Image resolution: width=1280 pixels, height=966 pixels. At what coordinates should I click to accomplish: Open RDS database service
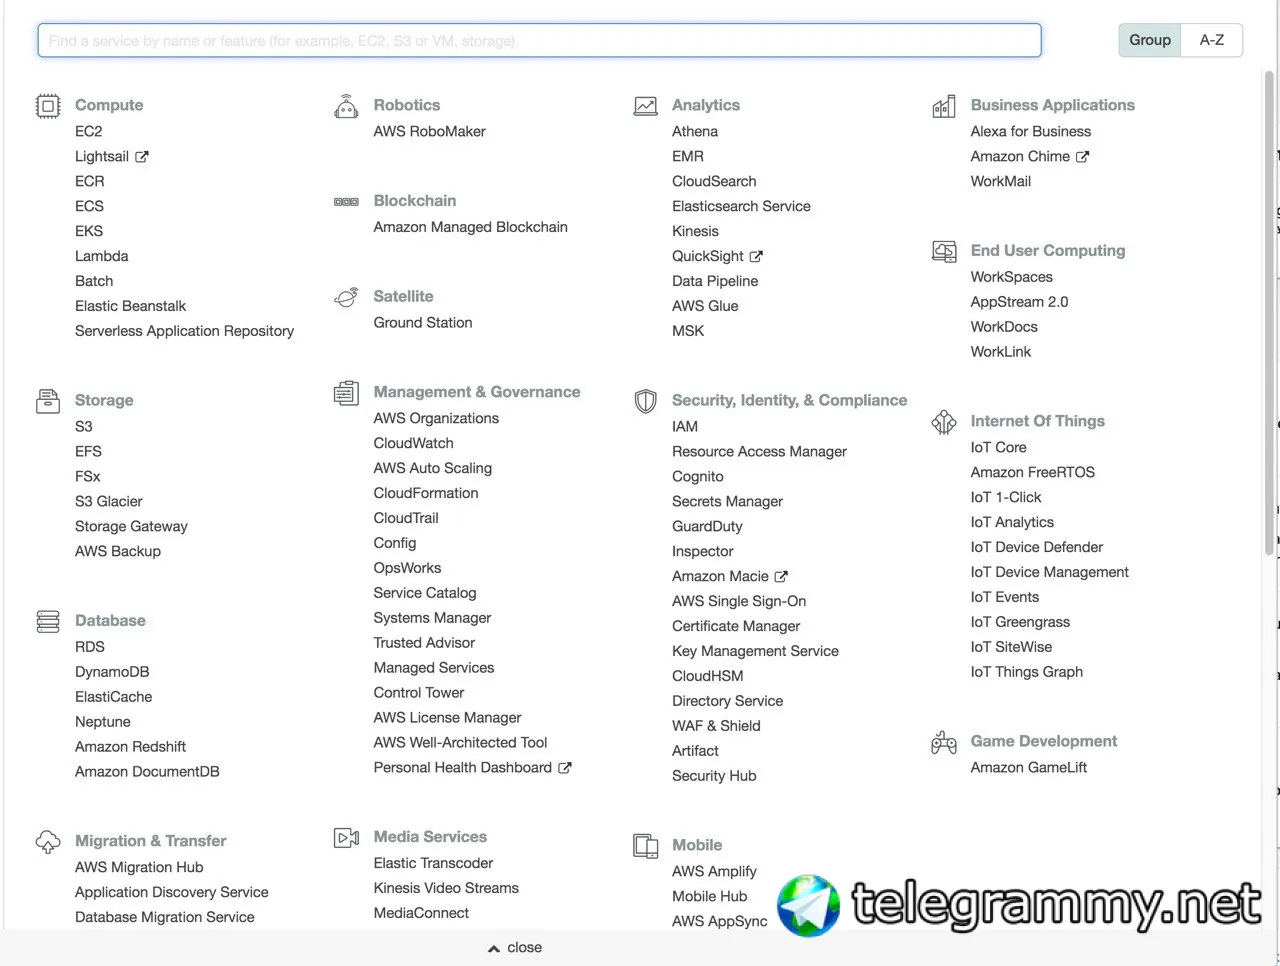tap(90, 647)
